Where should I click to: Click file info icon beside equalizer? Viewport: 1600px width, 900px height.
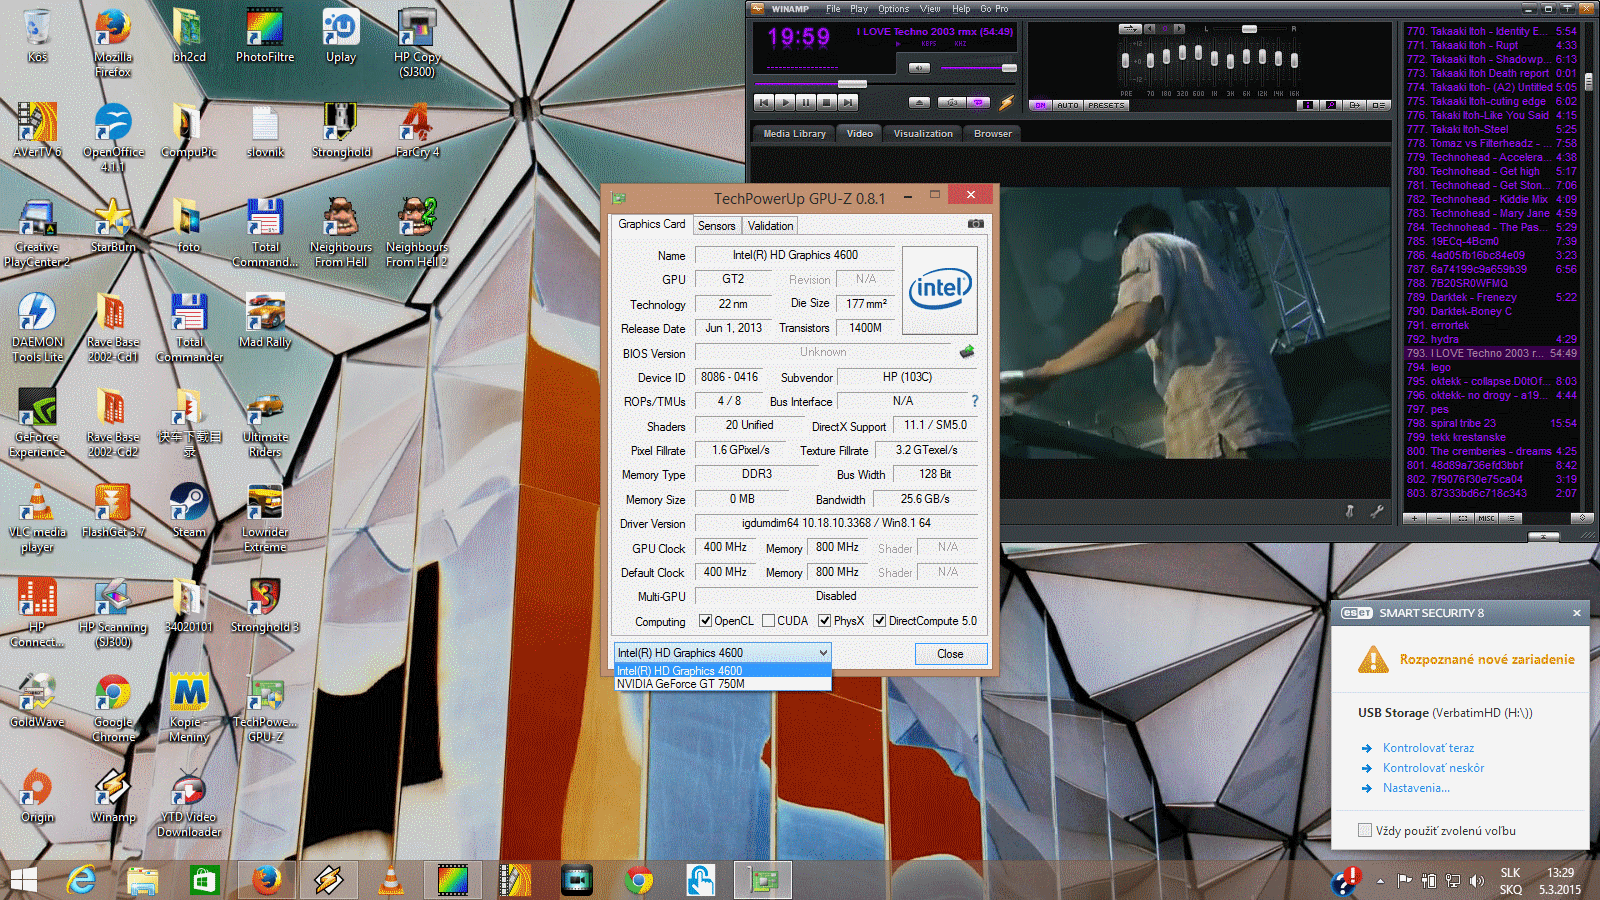click(1308, 105)
